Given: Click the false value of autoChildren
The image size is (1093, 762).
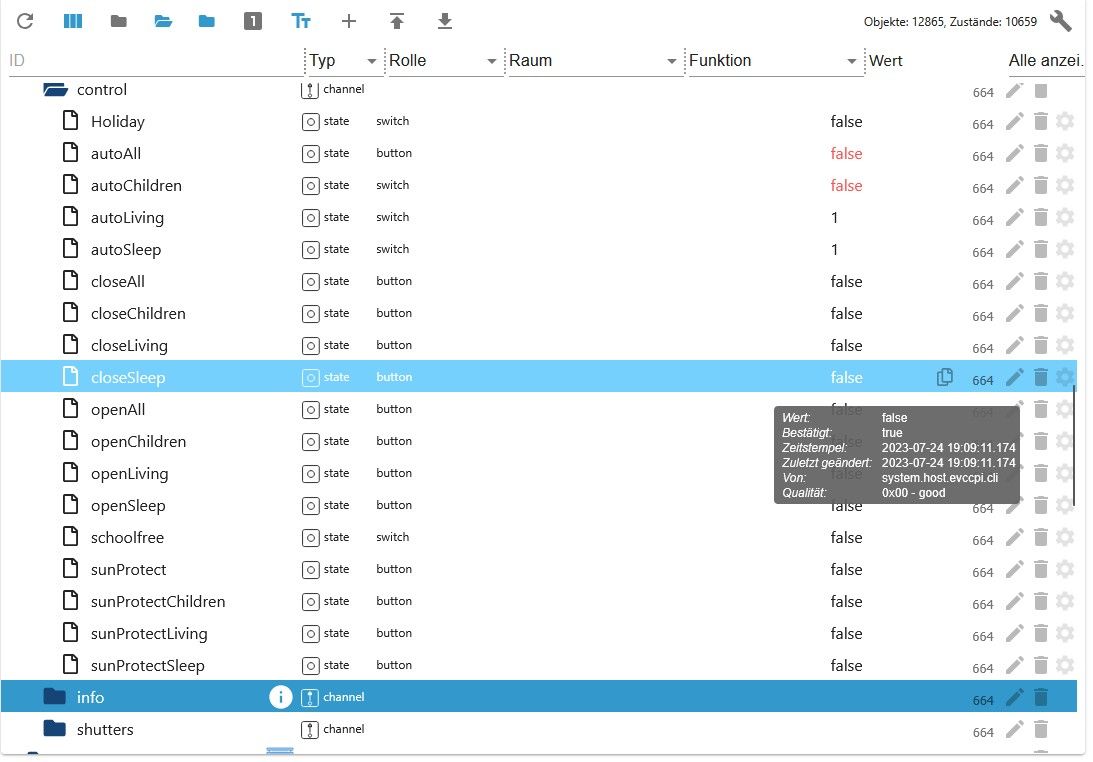Looking at the screenshot, I should pos(846,186).
